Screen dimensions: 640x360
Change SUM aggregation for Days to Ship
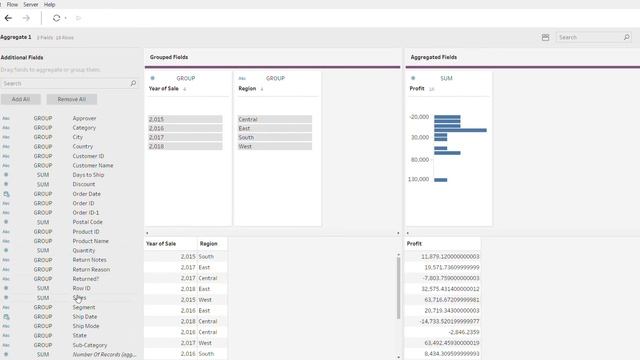click(x=43, y=175)
